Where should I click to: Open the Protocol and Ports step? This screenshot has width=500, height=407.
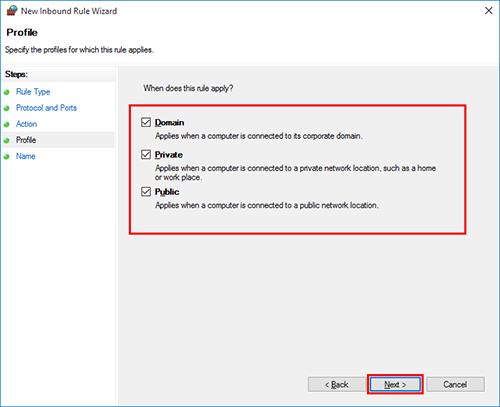[46, 108]
